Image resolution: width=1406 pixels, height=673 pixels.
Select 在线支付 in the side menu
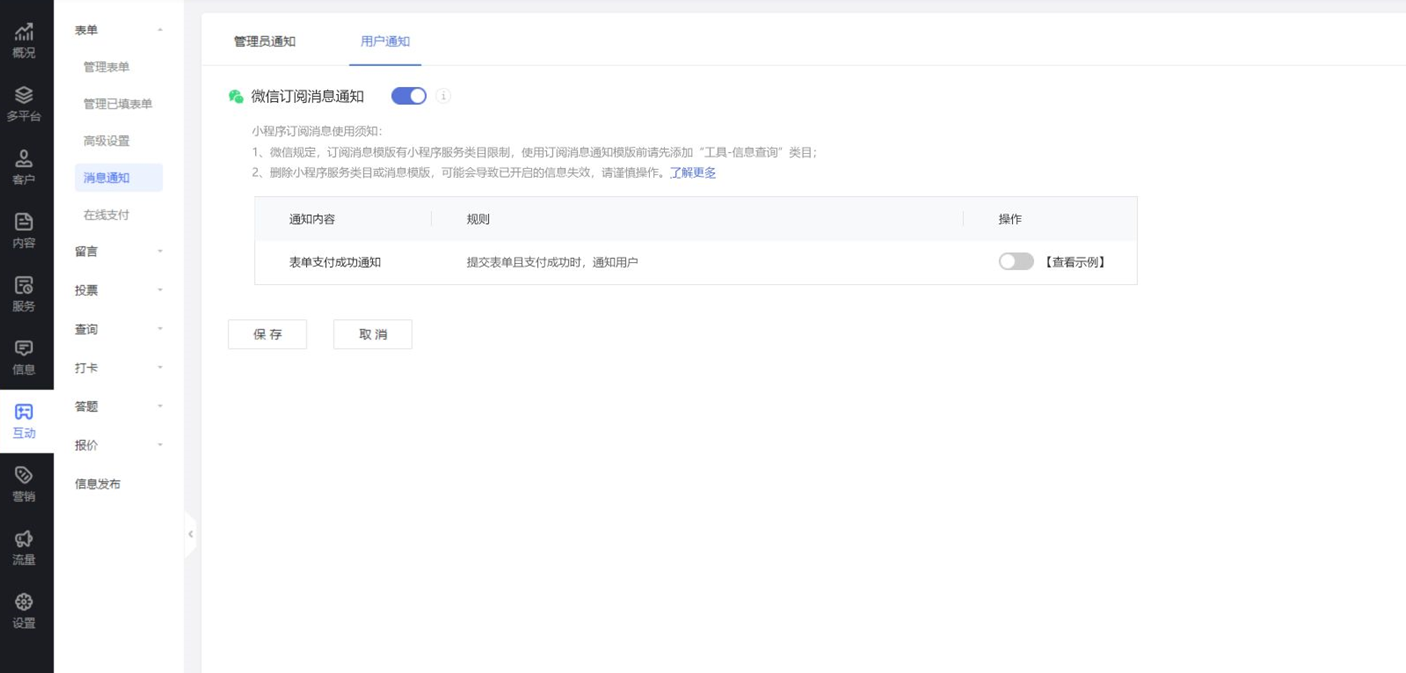(106, 215)
